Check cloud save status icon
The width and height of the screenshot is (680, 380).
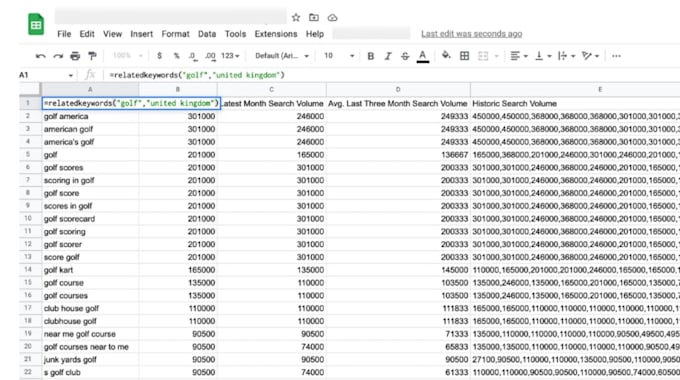(x=332, y=18)
